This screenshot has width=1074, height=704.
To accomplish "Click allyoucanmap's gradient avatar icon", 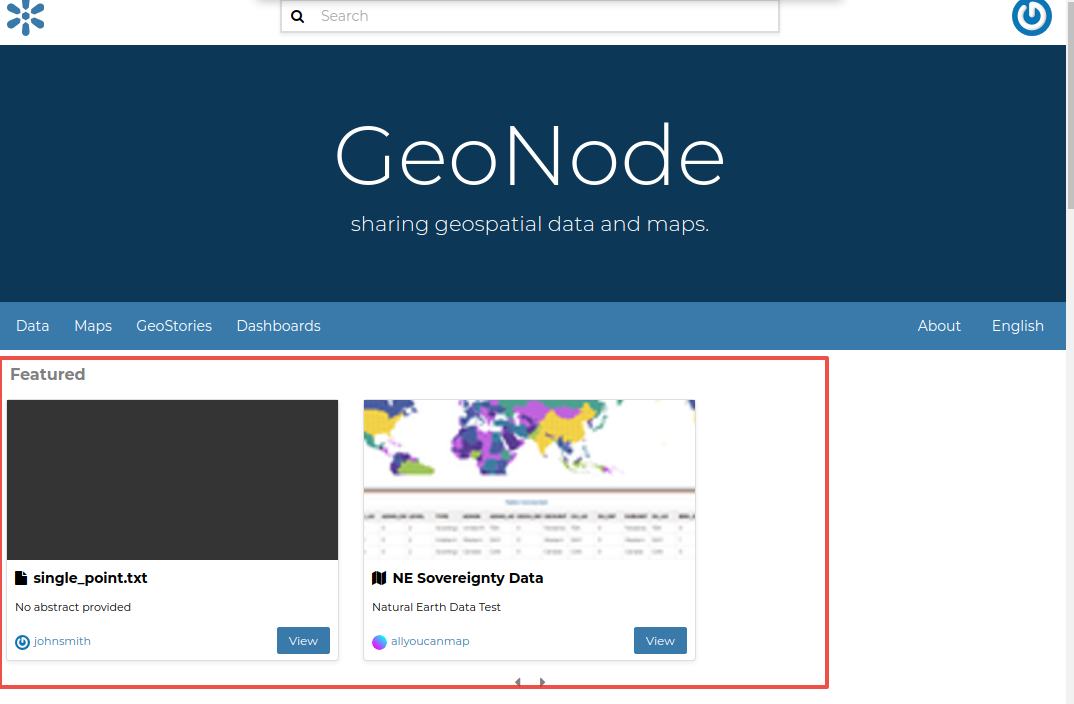I will coord(379,641).
